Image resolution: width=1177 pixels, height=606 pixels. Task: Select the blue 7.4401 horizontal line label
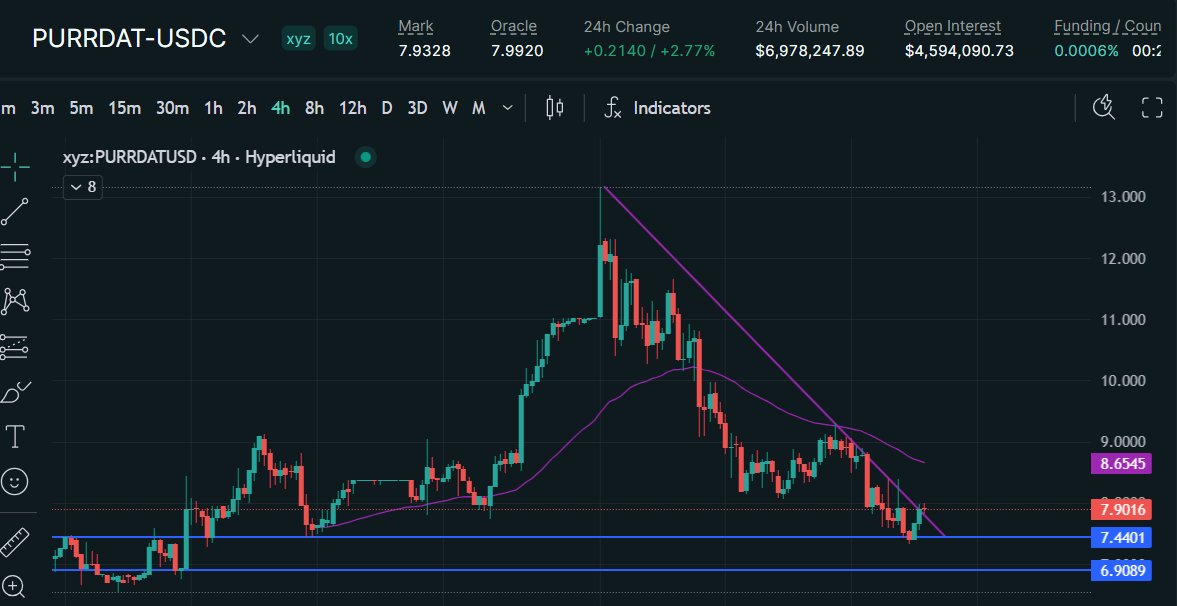[x=1122, y=538]
